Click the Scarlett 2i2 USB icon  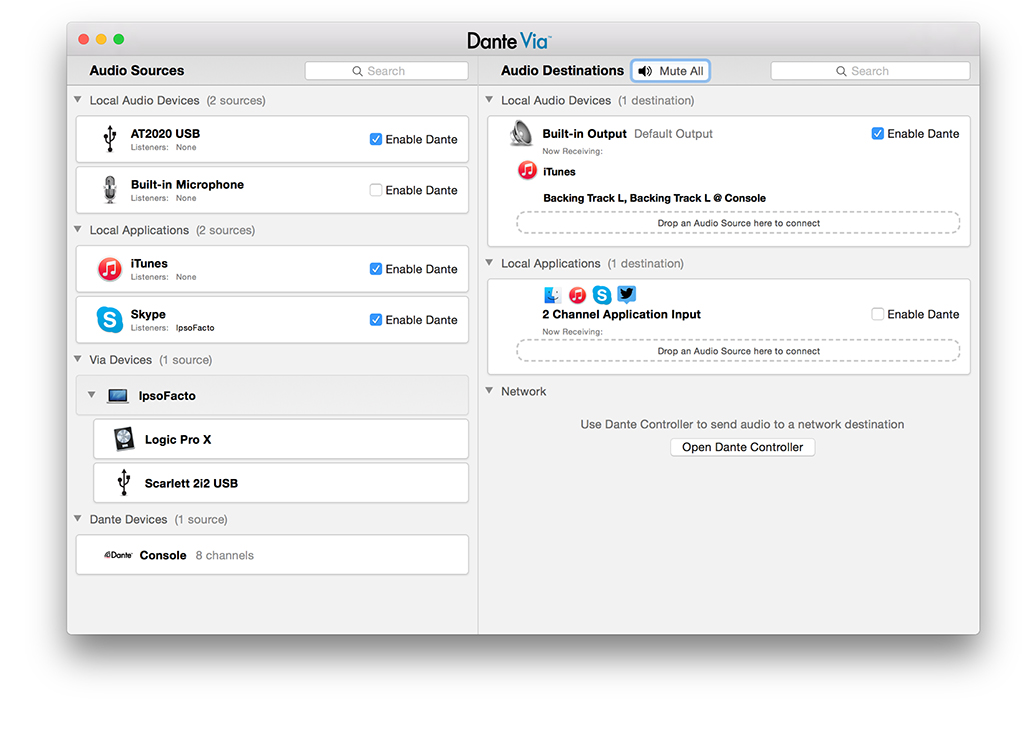124,483
